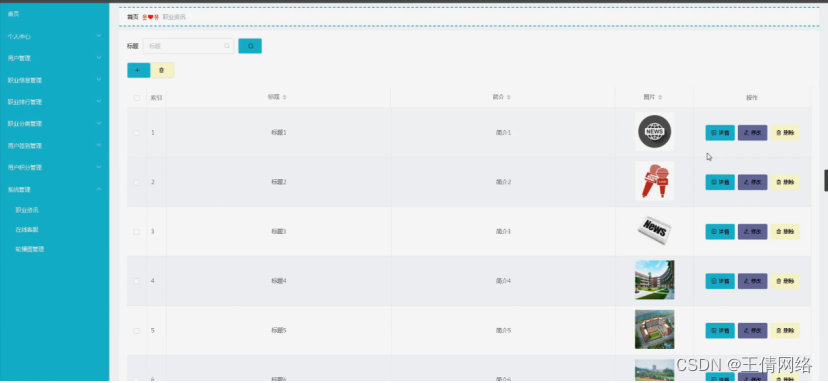Click 删除 for row 标题5
The image size is (828, 383).
tap(785, 331)
